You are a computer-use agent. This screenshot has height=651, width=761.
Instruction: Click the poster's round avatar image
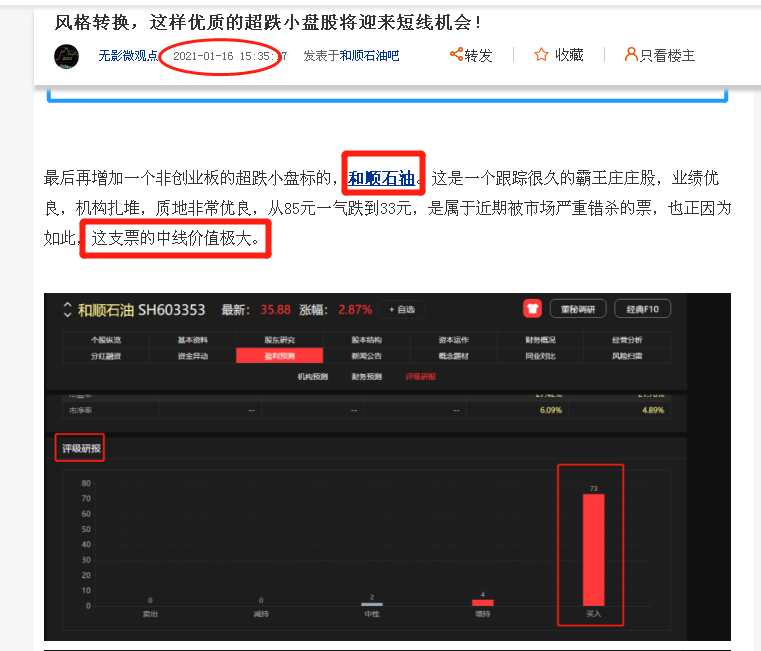66,56
